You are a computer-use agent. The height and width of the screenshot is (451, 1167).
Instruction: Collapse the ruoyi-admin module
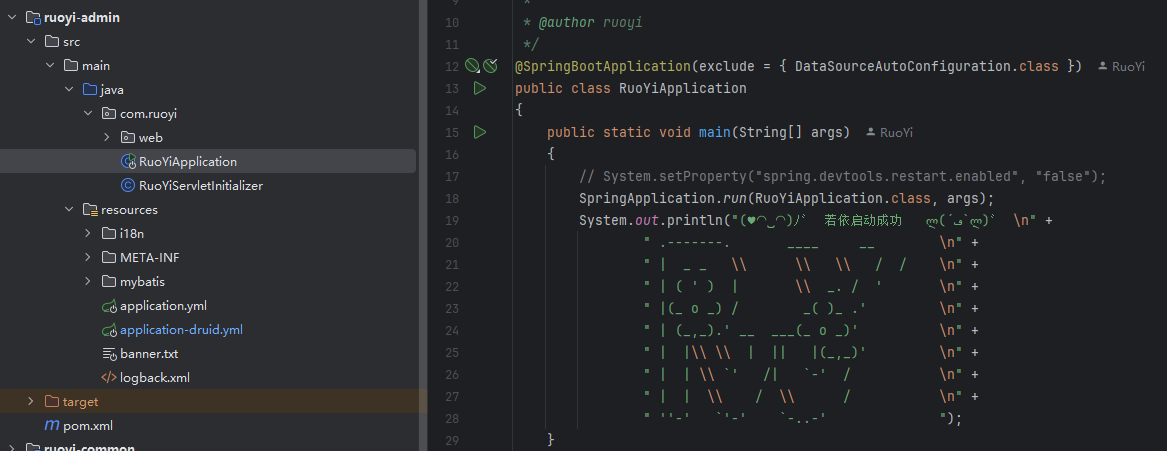[11, 17]
